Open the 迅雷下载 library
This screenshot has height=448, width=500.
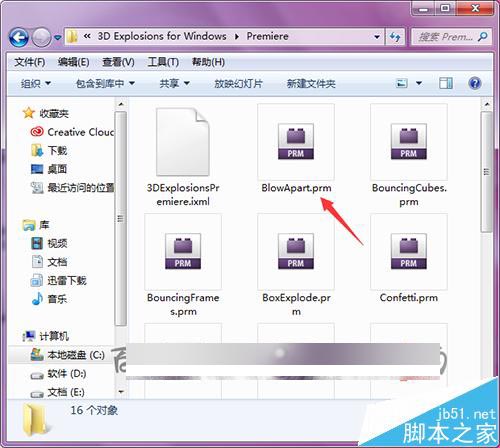point(67,281)
